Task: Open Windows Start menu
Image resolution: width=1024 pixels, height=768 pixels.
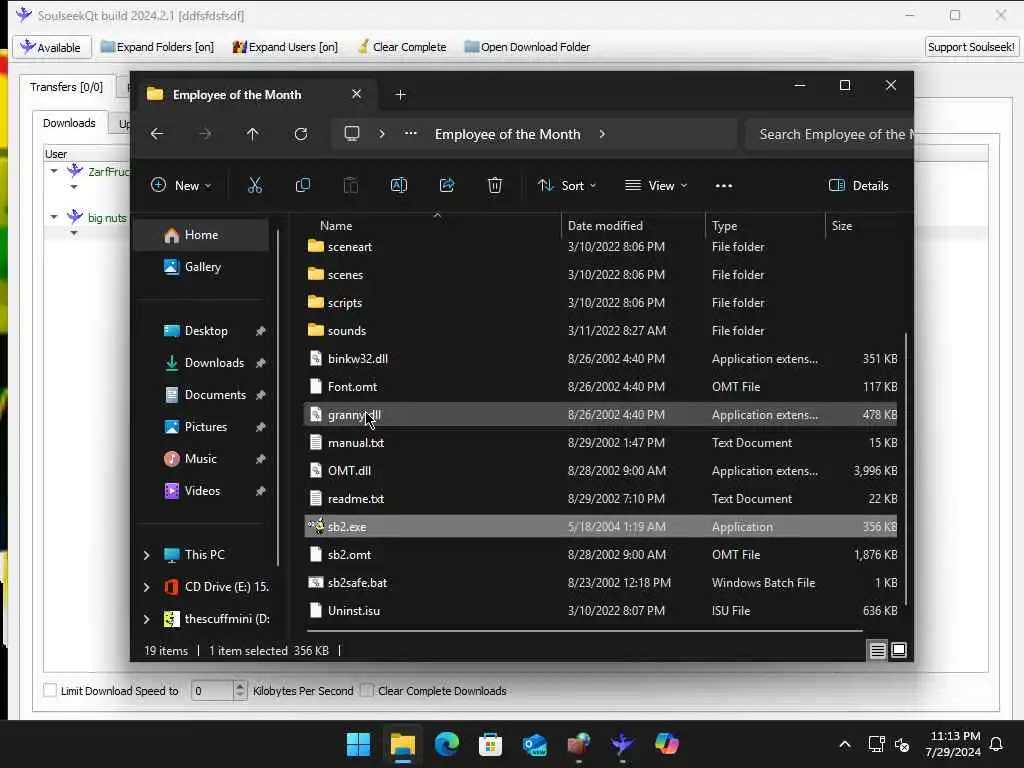Action: [358, 744]
